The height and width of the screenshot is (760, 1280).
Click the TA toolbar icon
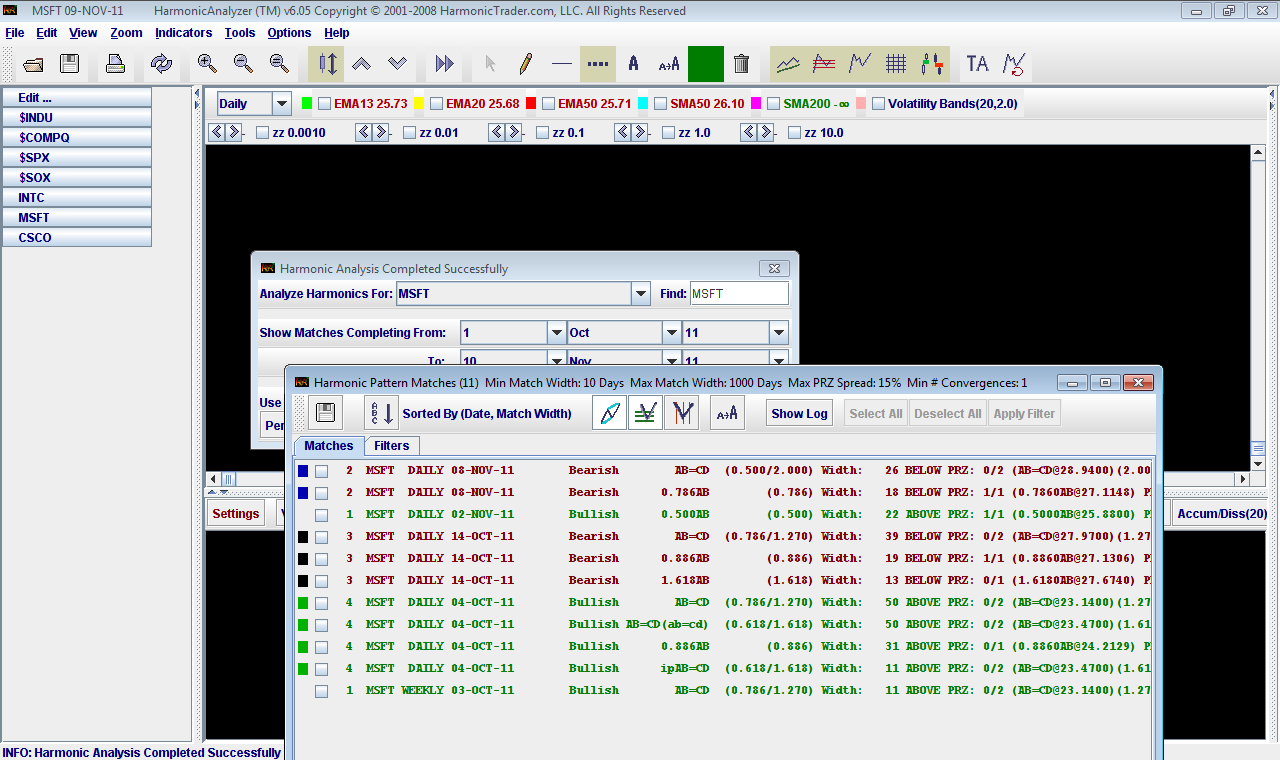977,64
